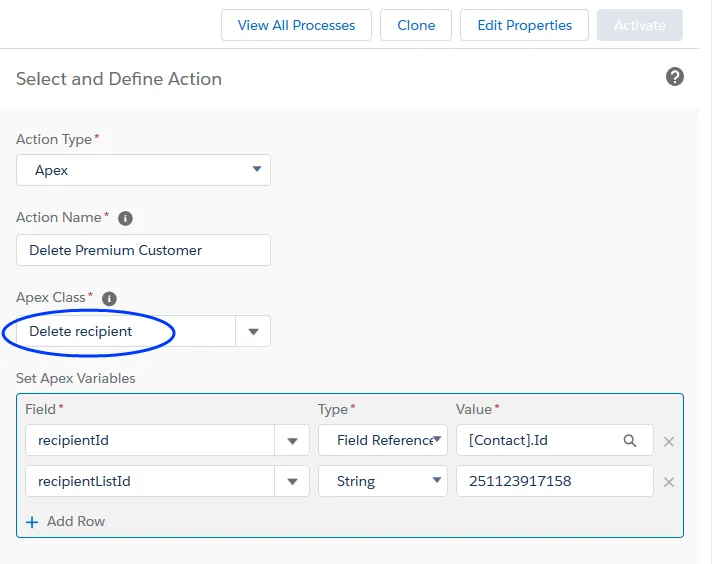
Task: Open the recipientListId field dropdown arrow
Action: click(x=292, y=481)
